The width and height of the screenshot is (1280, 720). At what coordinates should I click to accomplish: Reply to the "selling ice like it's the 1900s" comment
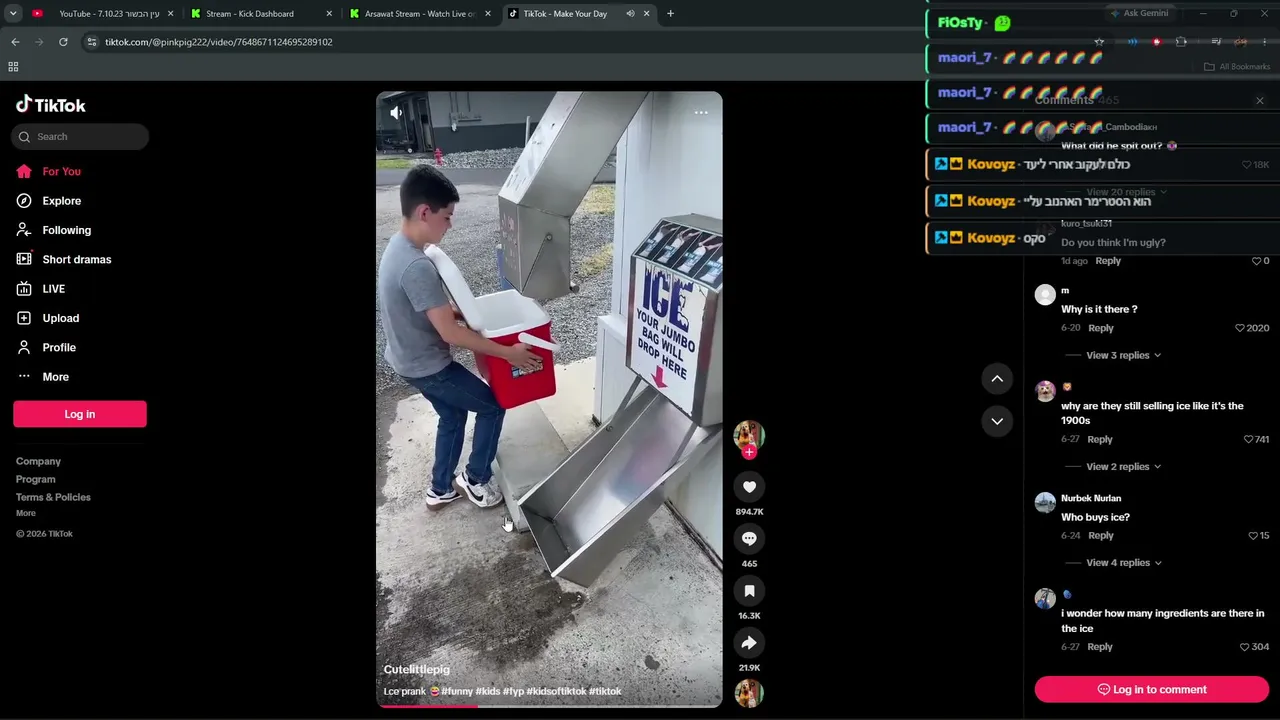(1100, 440)
